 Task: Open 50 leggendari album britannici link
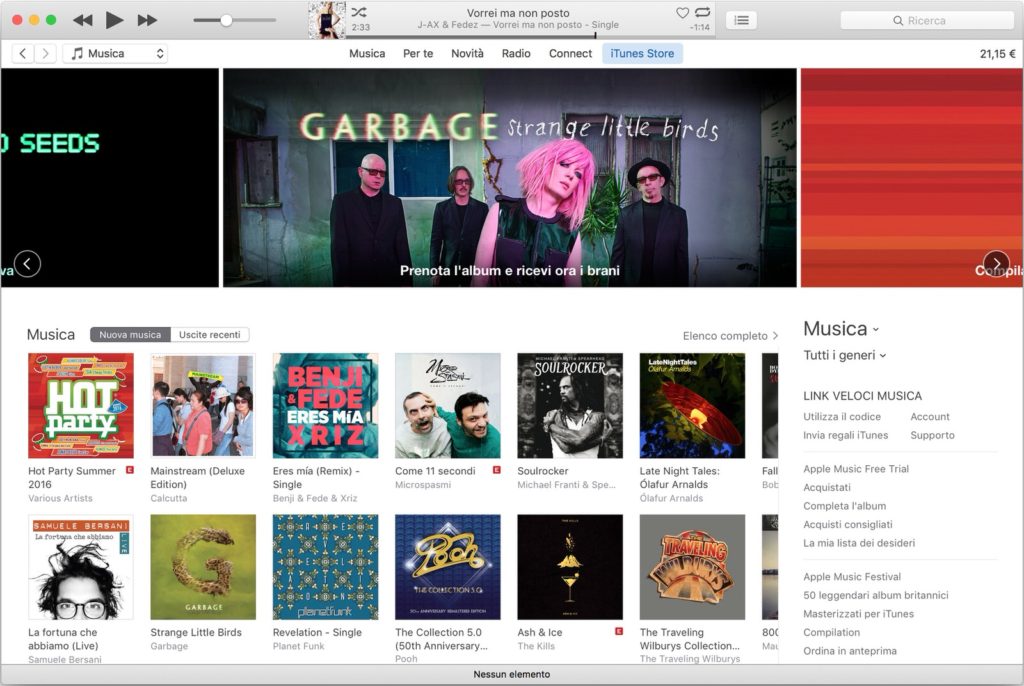pos(876,595)
